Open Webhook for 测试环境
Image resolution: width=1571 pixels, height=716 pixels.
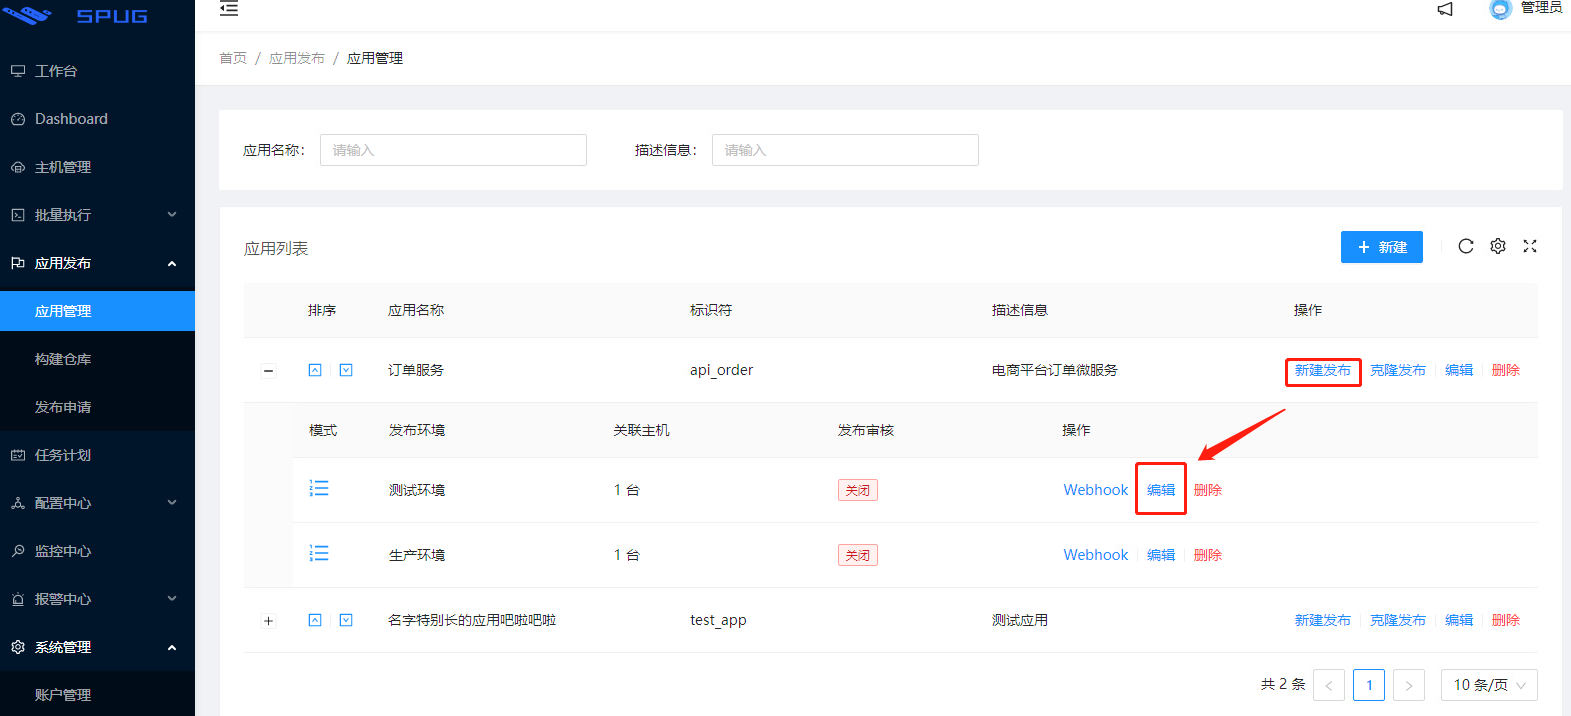click(1095, 490)
